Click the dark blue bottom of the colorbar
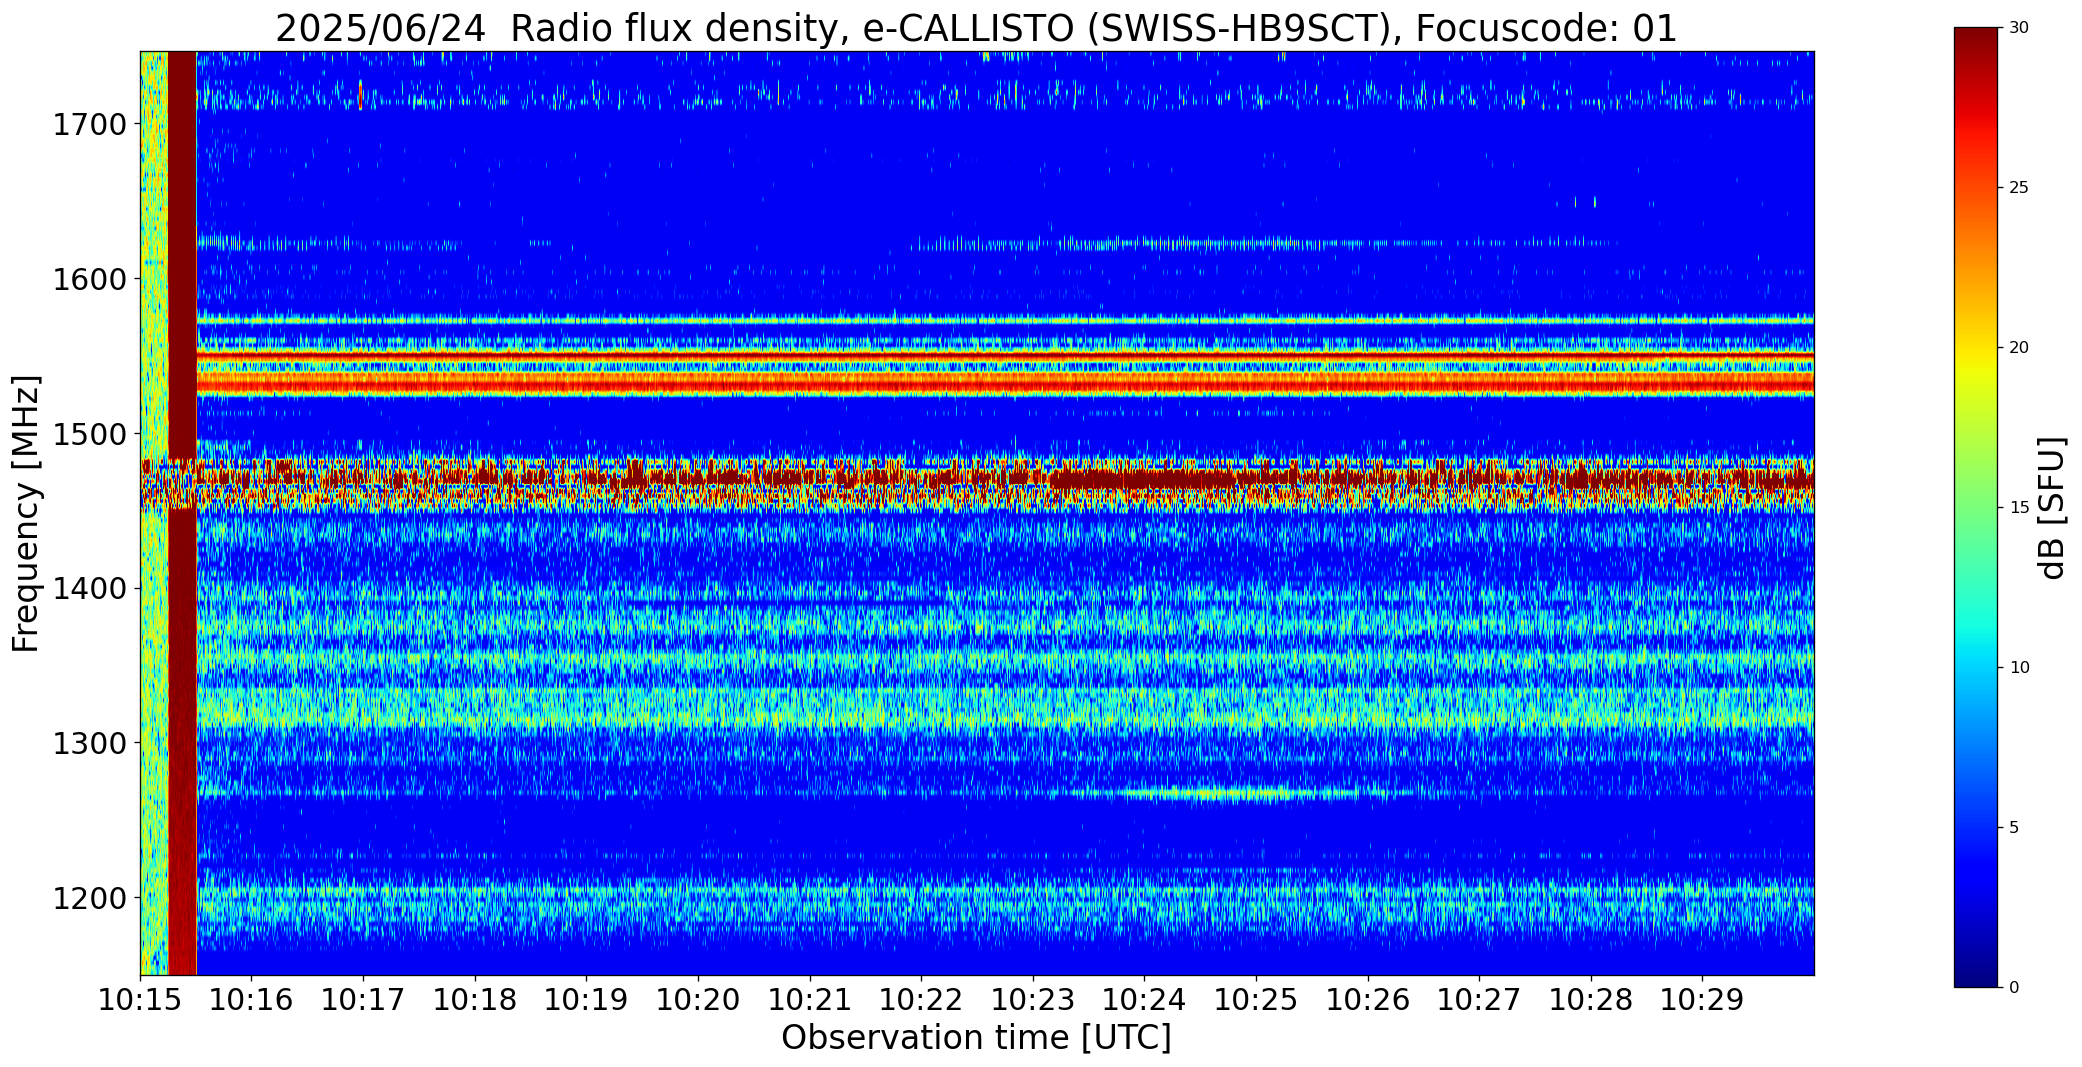This screenshot has width=2082, height=1067. point(1978,970)
